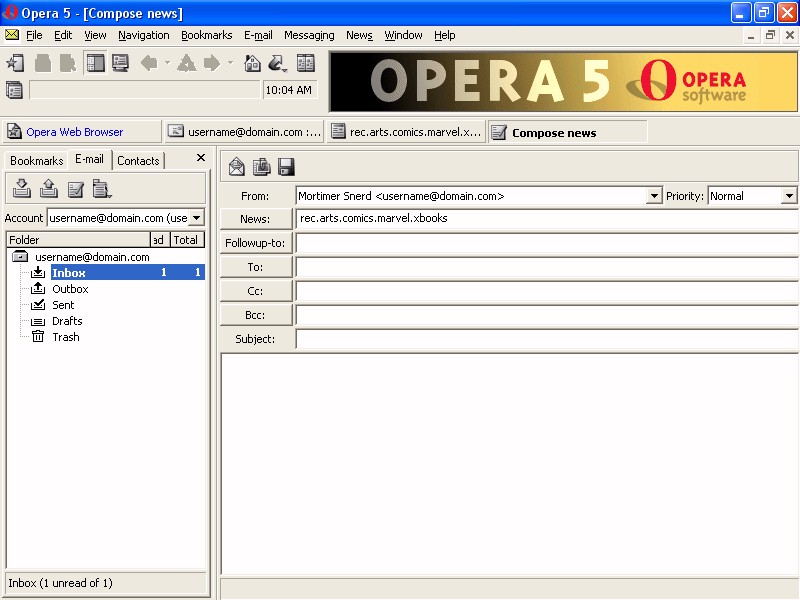The height and width of the screenshot is (600, 800).
Task: Click the Reload triangle icon
Action: [187, 63]
